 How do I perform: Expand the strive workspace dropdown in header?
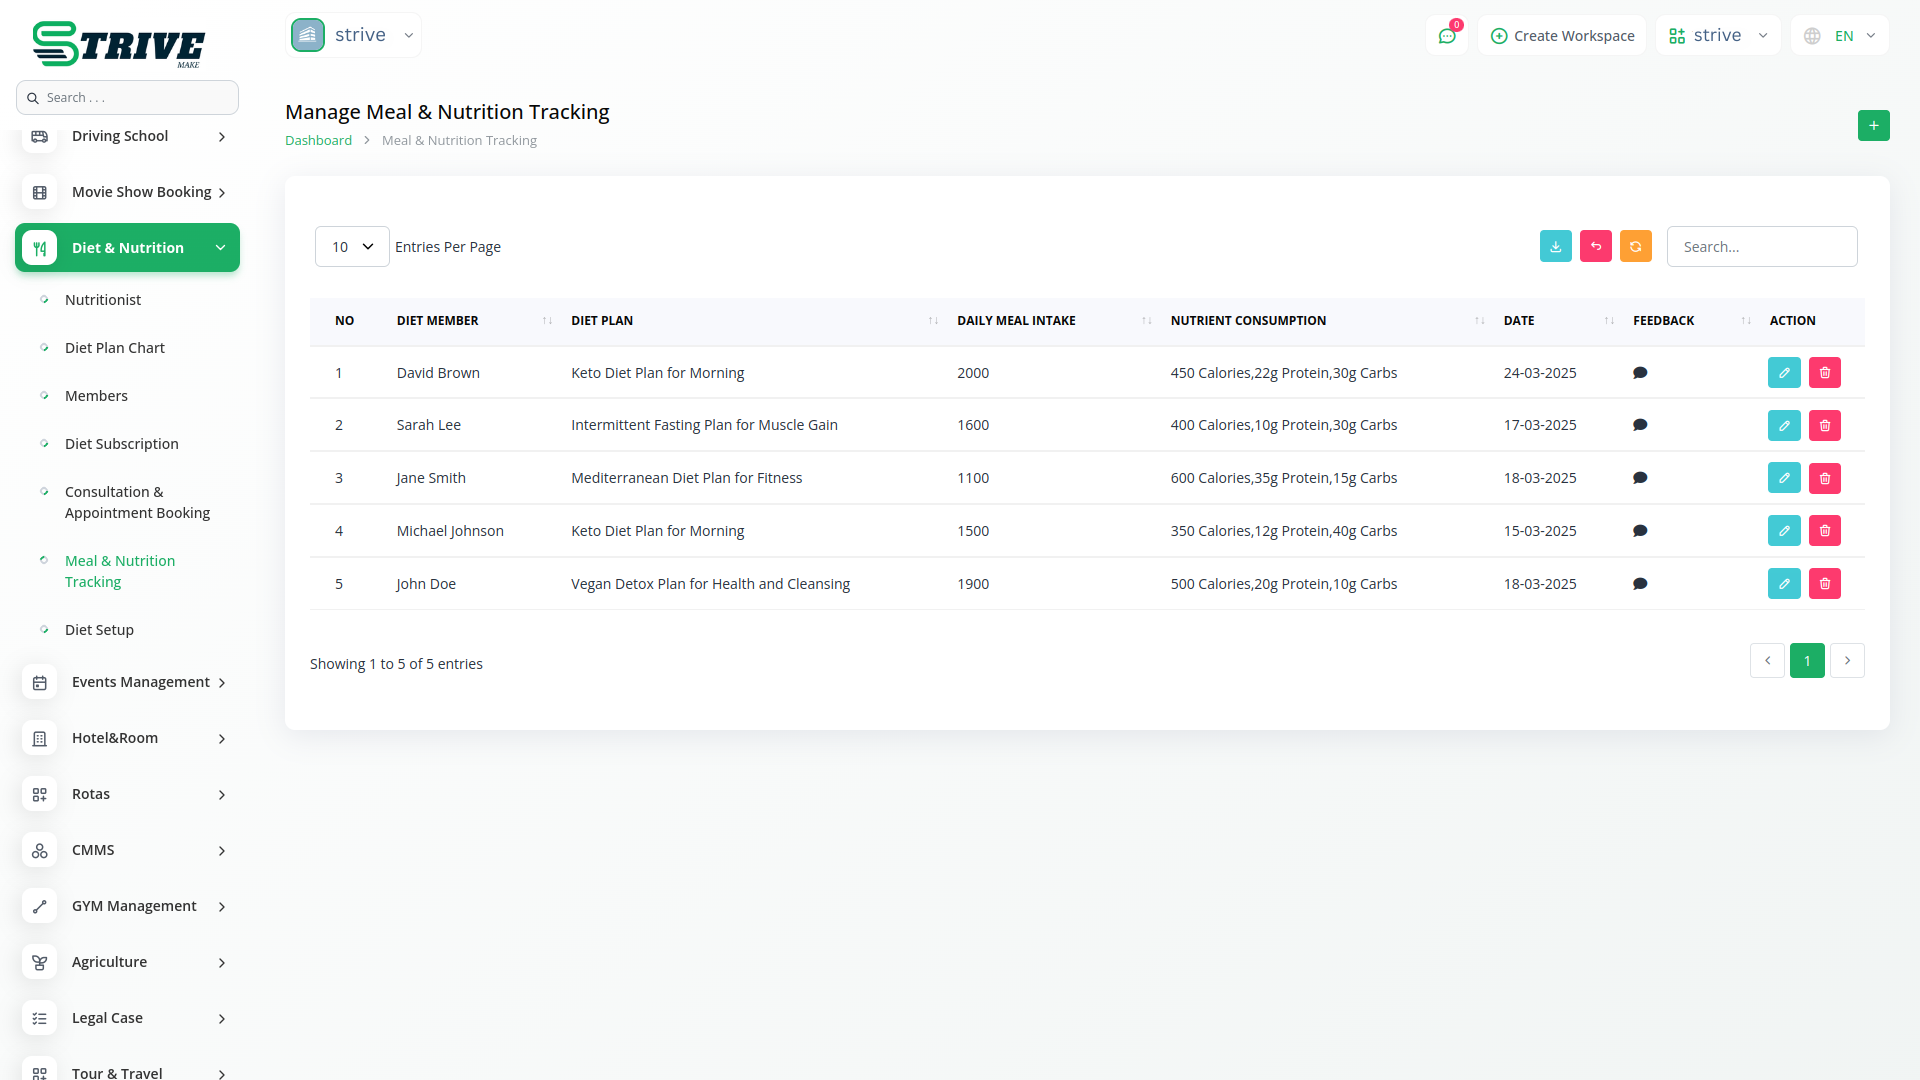click(1717, 36)
